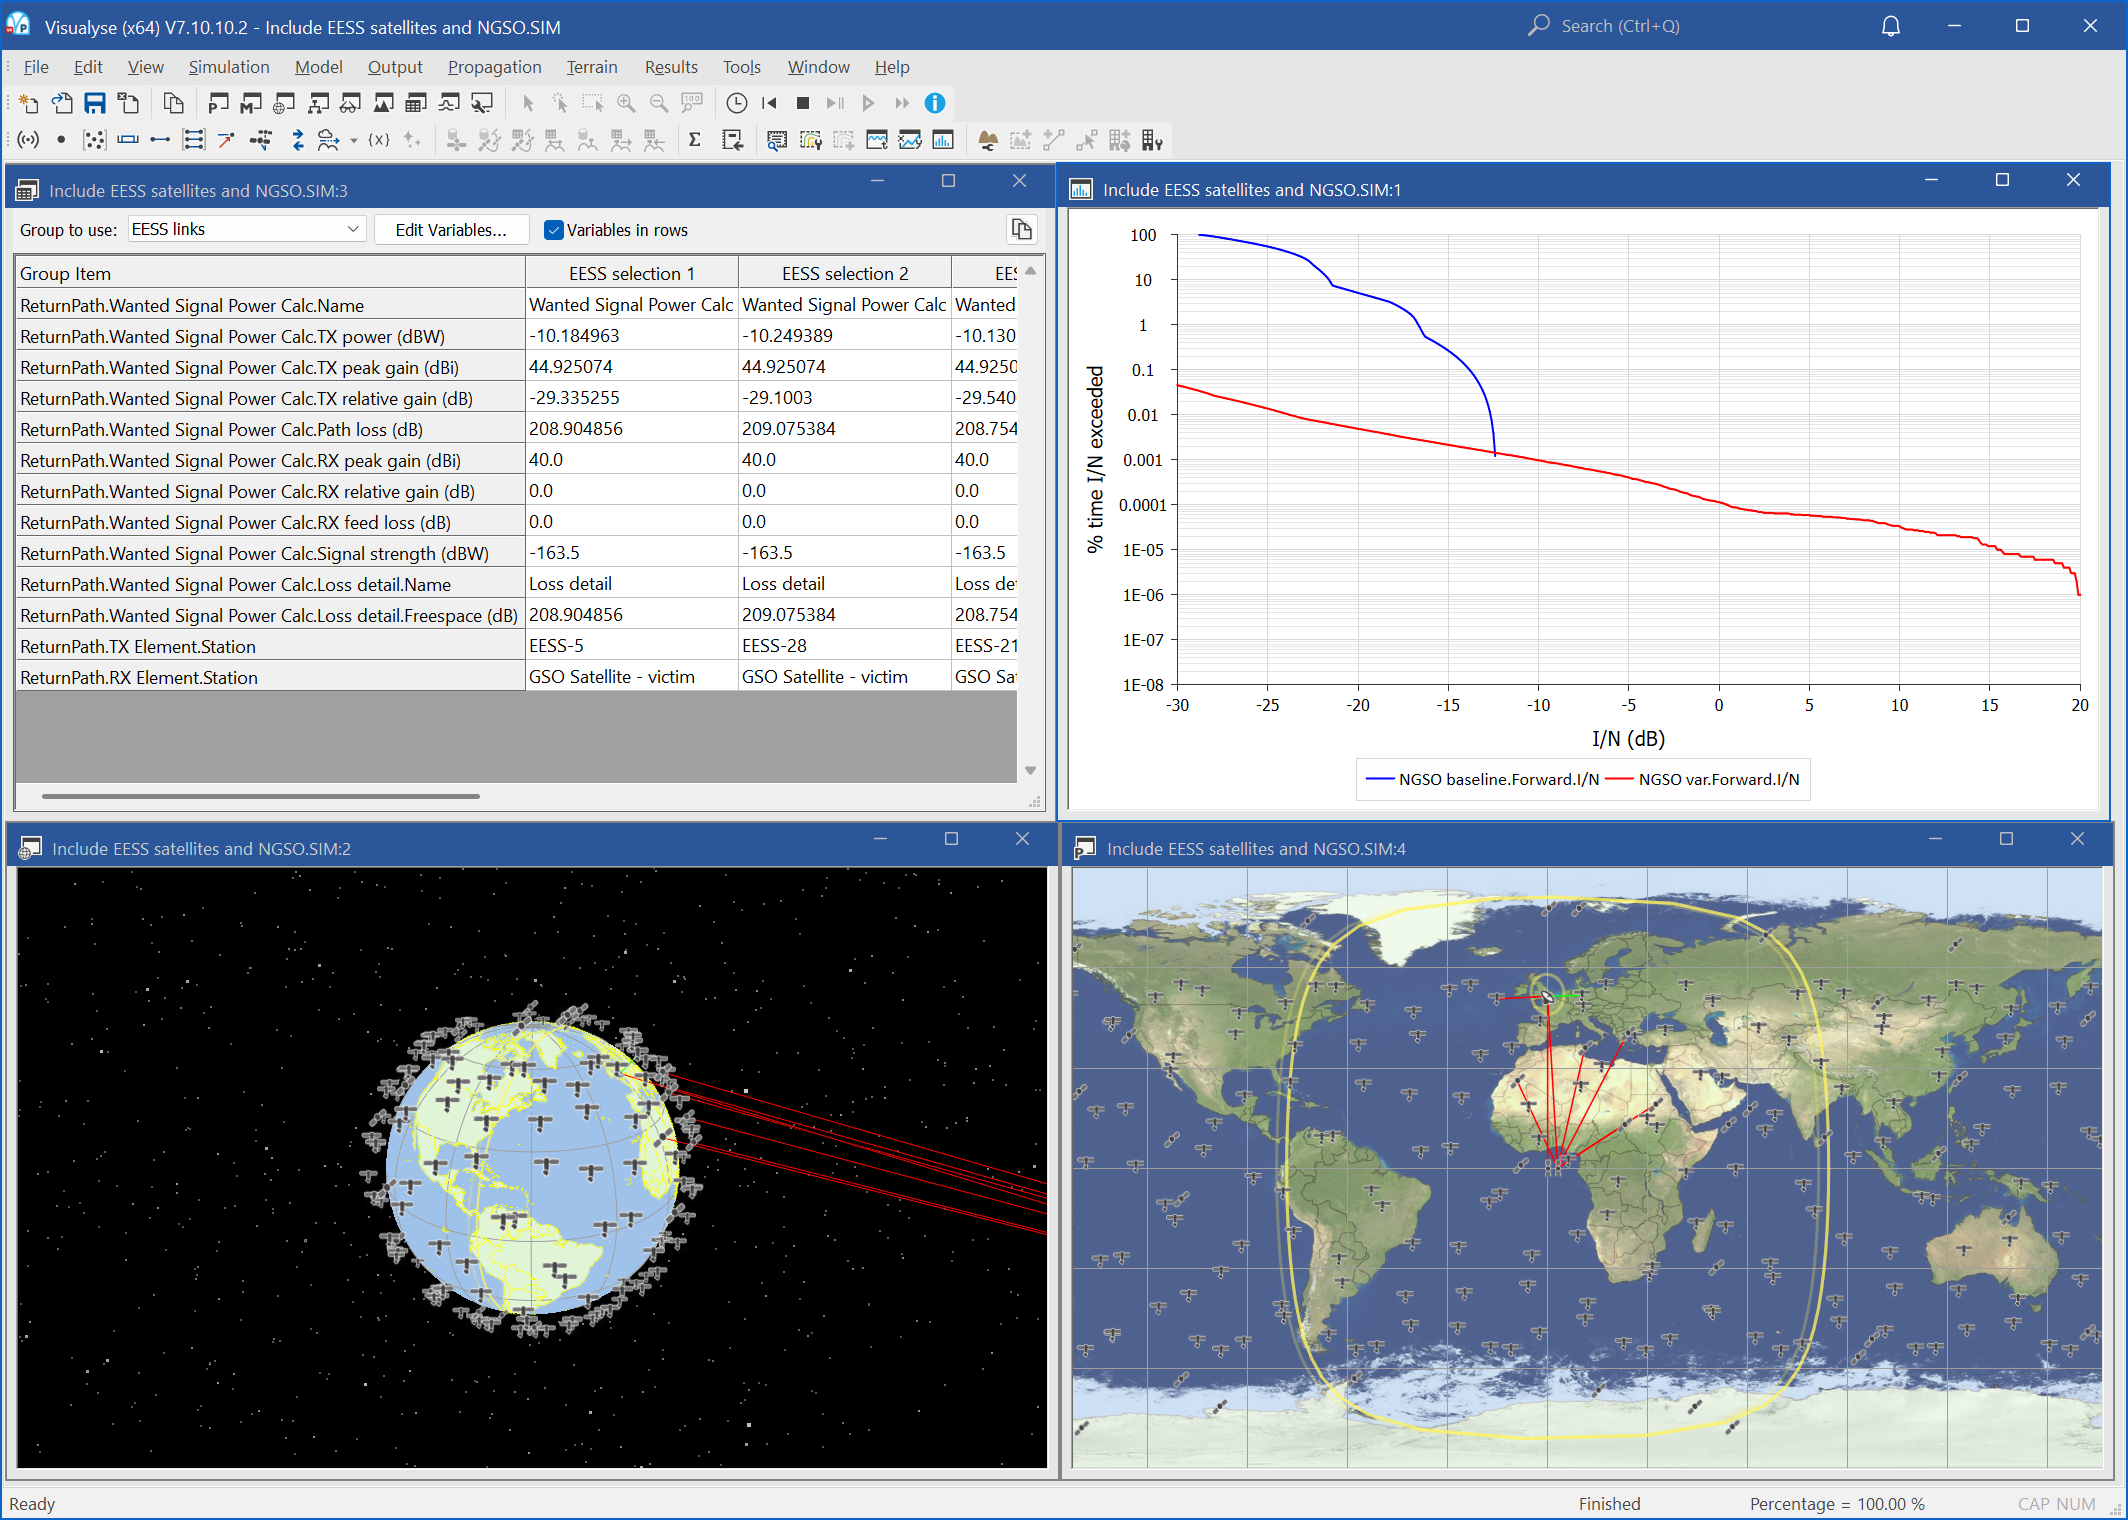Select the EESS selection 1 column header
The height and width of the screenshot is (1520, 2128).
(x=632, y=273)
